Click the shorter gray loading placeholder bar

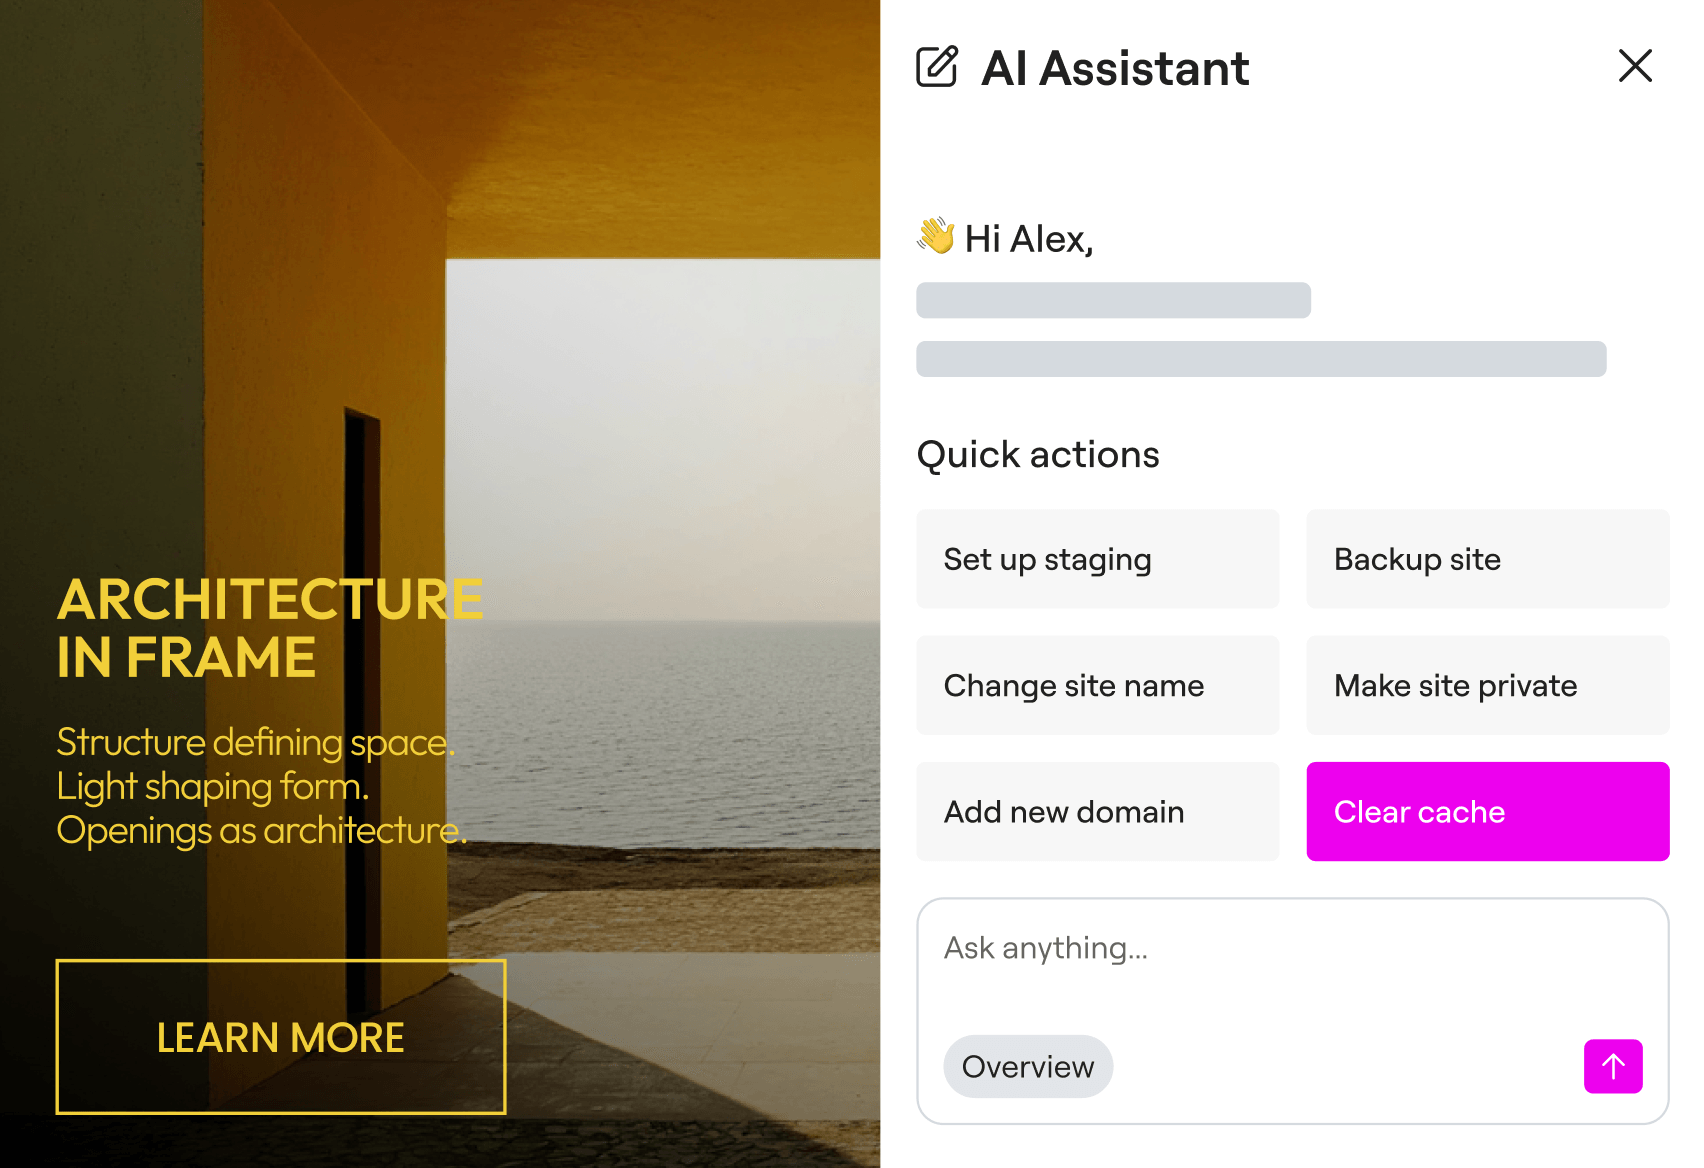coord(1113,300)
